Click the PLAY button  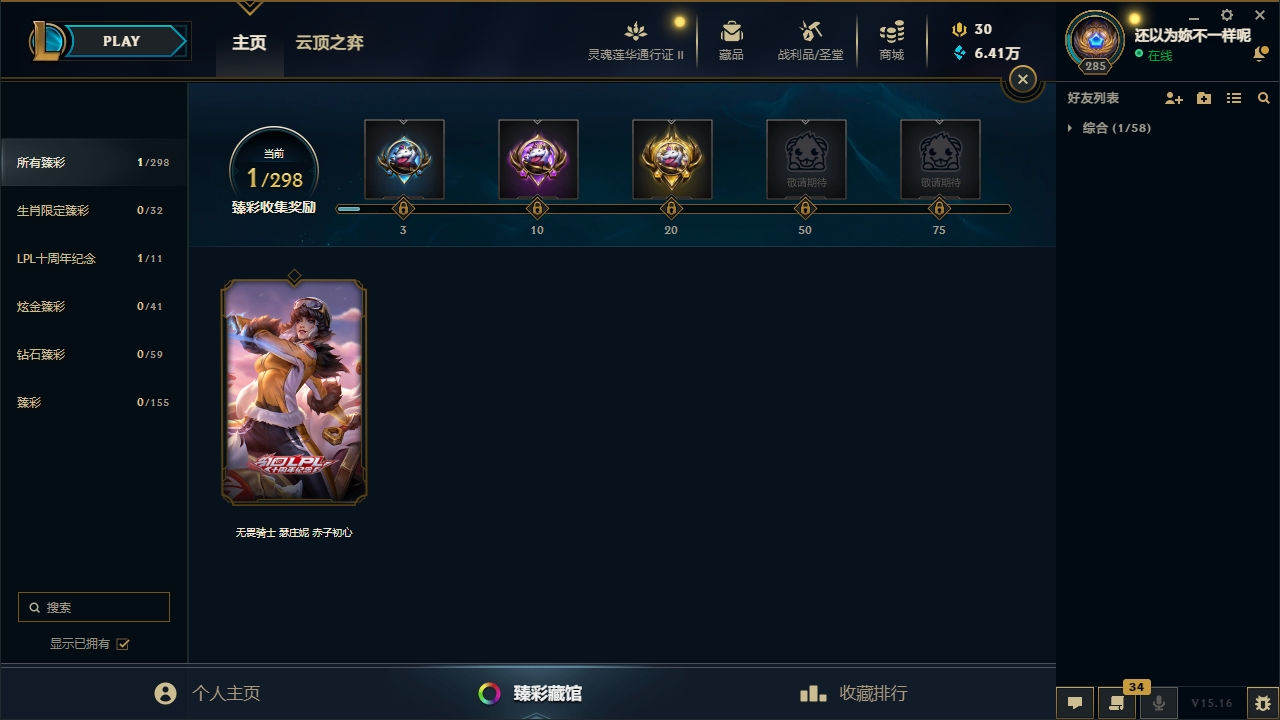click(123, 41)
